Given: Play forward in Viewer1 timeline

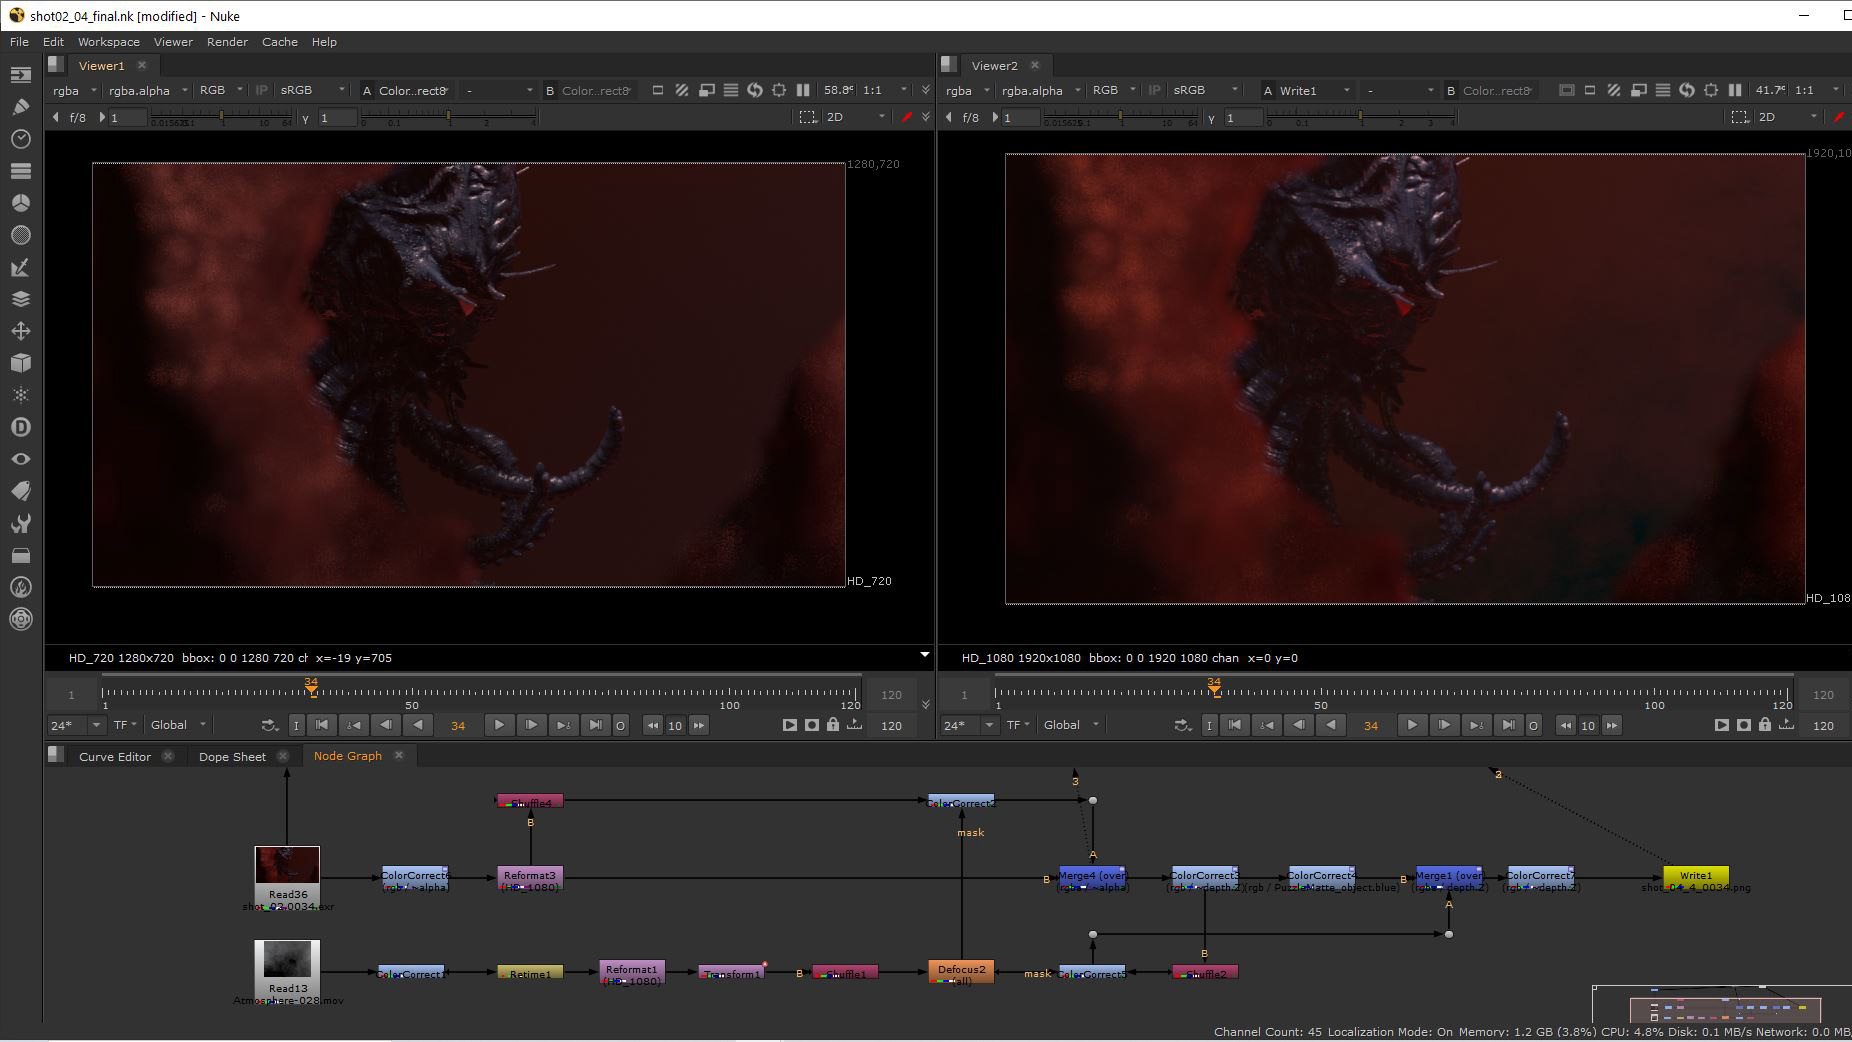Looking at the screenshot, I should coord(499,725).
